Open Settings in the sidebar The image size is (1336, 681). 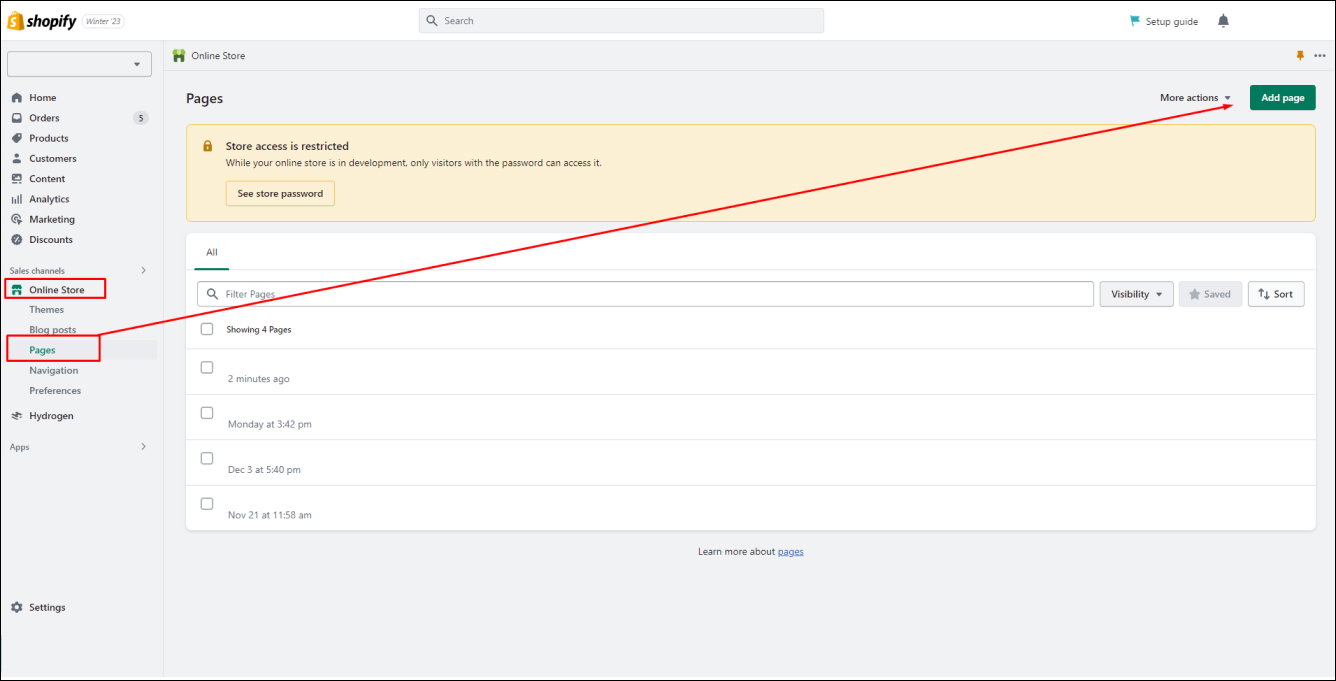[x=47, y=607]
